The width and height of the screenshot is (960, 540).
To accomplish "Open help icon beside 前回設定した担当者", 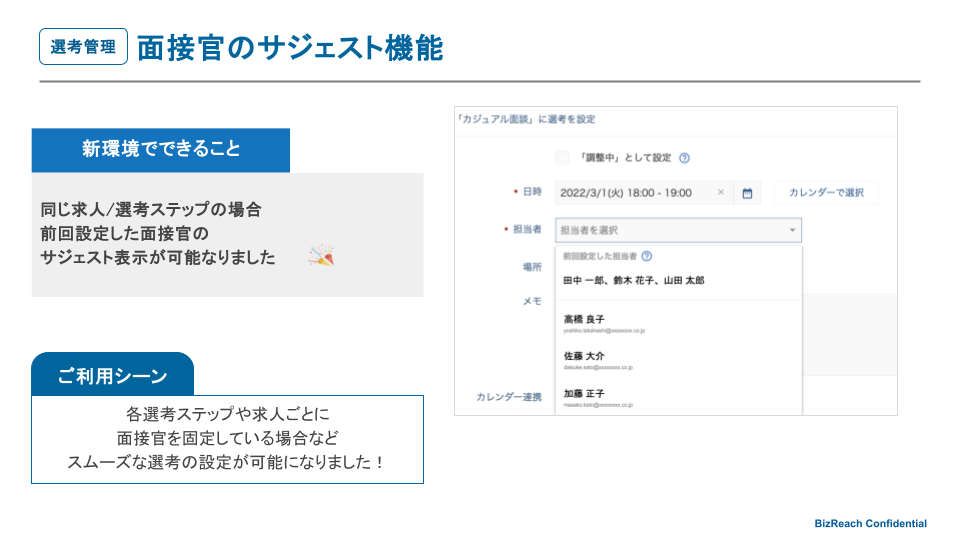I will (x=647, y=256).
